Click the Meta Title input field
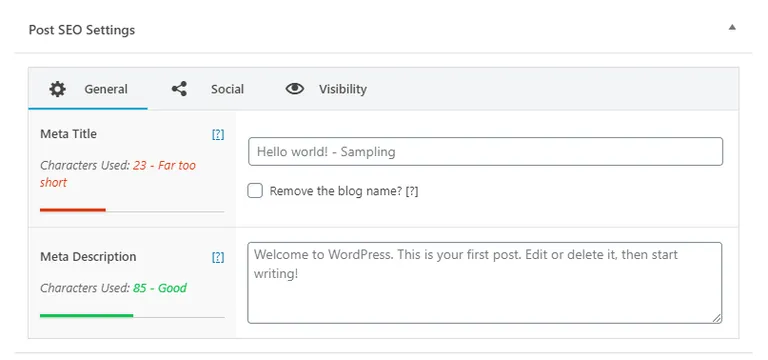Screen dimensions: 768x360 [485, 151]
